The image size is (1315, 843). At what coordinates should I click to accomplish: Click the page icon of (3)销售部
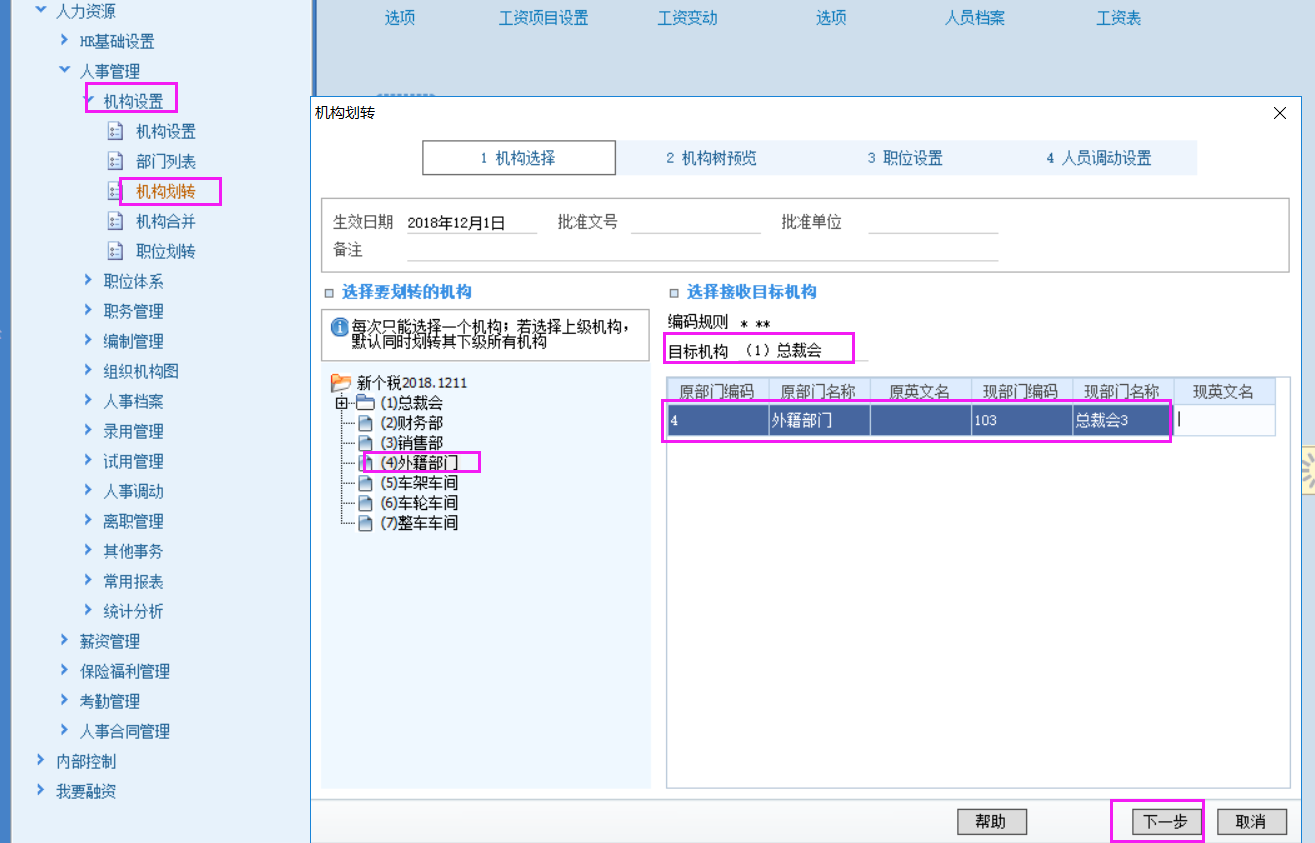click(x=365, y=443)
